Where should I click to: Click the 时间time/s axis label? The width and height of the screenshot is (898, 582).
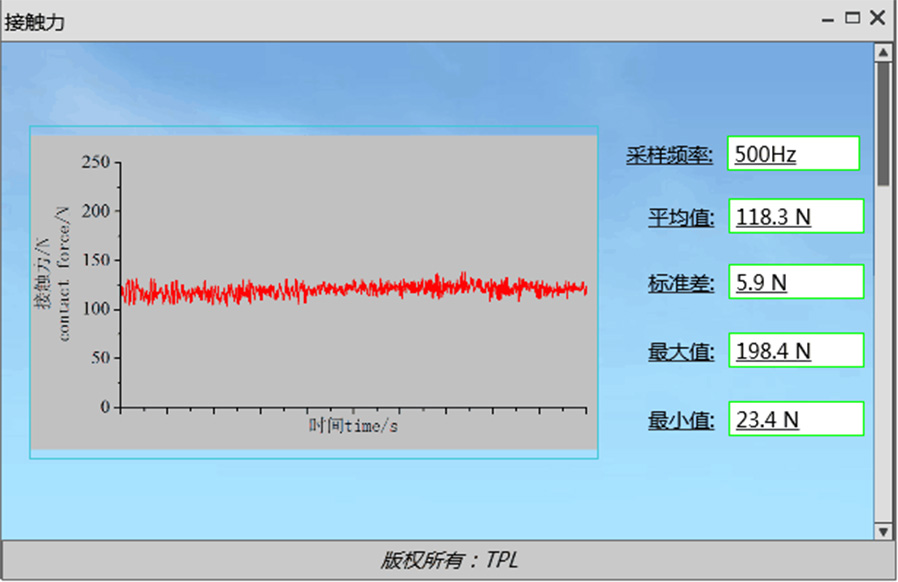[353, 426]
